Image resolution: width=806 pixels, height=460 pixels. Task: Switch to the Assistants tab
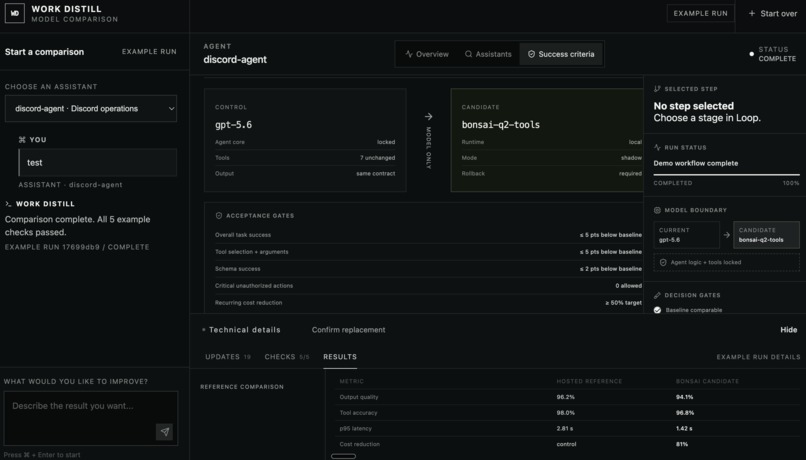click(x=488, y=54)
